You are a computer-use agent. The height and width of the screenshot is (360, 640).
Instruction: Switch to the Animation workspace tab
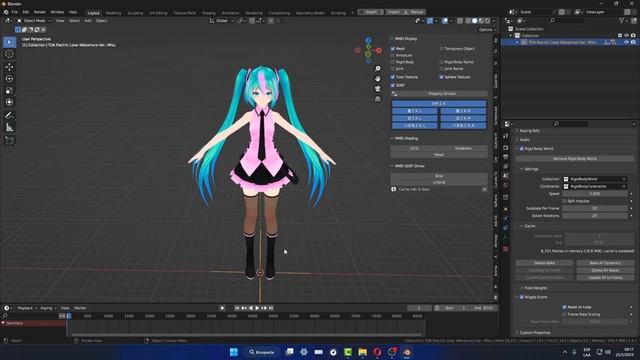click(x=230, y=13)
